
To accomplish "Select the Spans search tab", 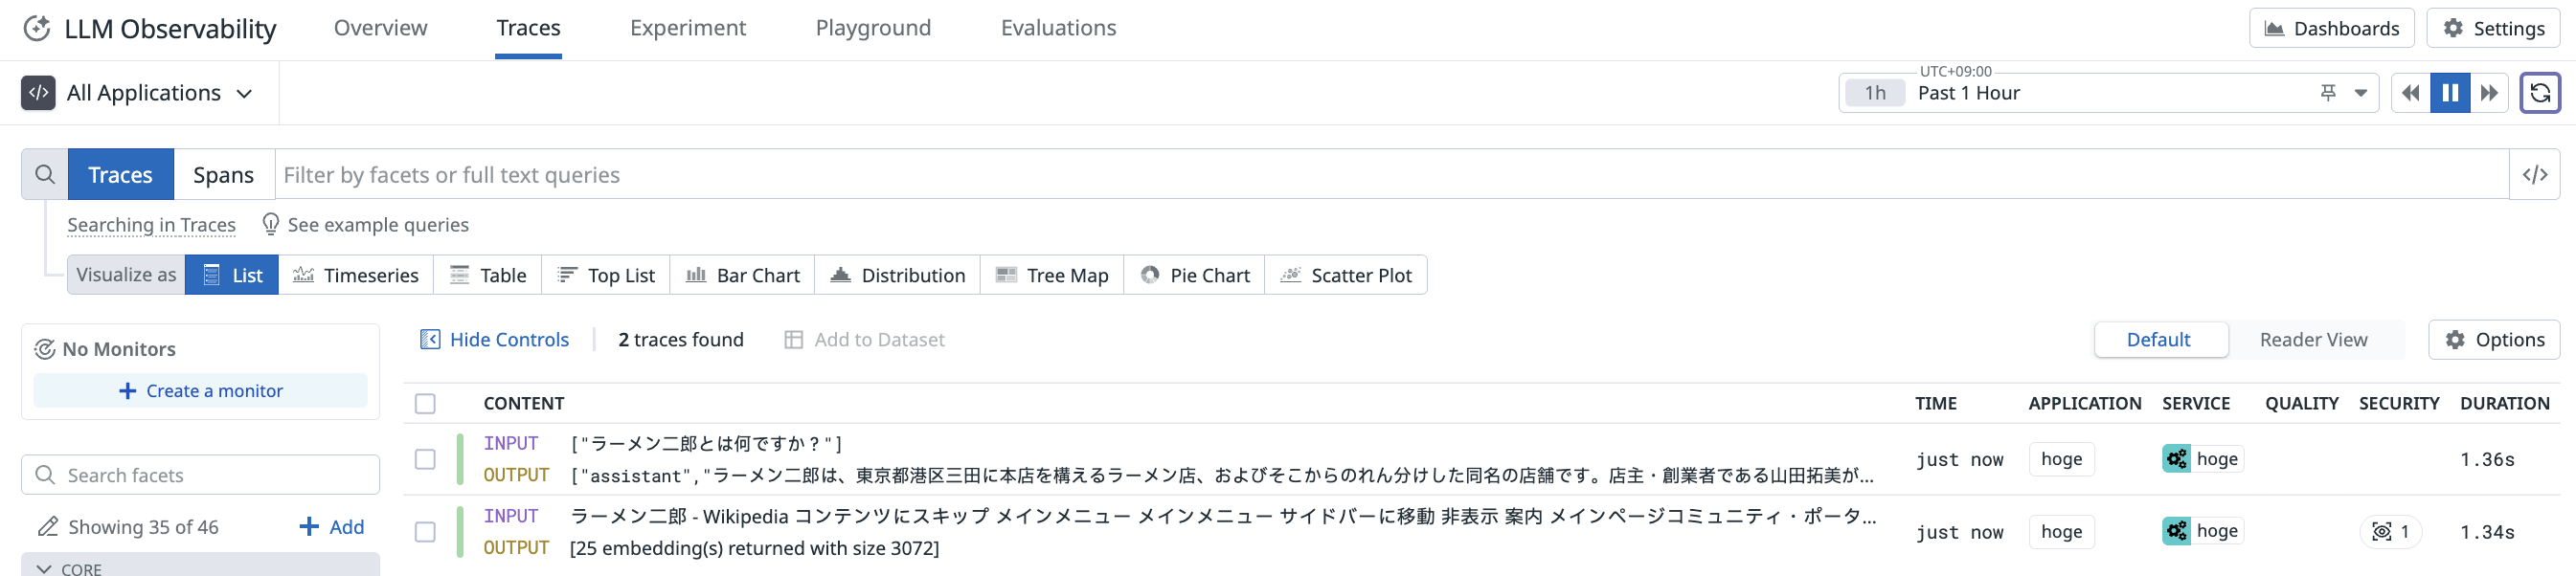I will pos(222,174).
